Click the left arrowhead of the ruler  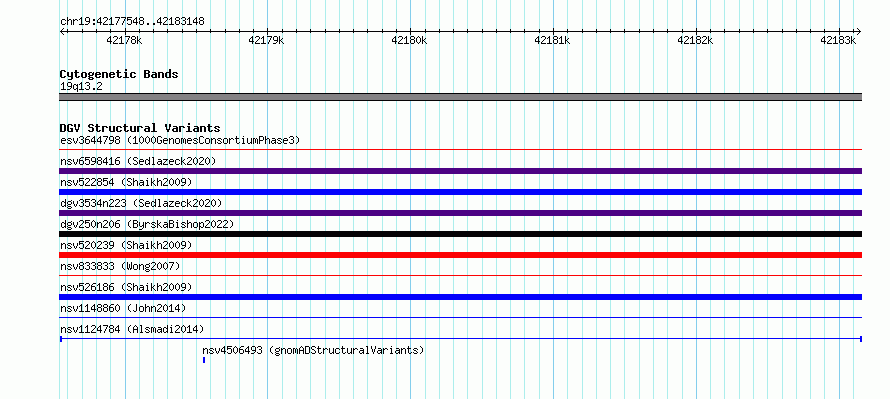(x=62, y=32)
